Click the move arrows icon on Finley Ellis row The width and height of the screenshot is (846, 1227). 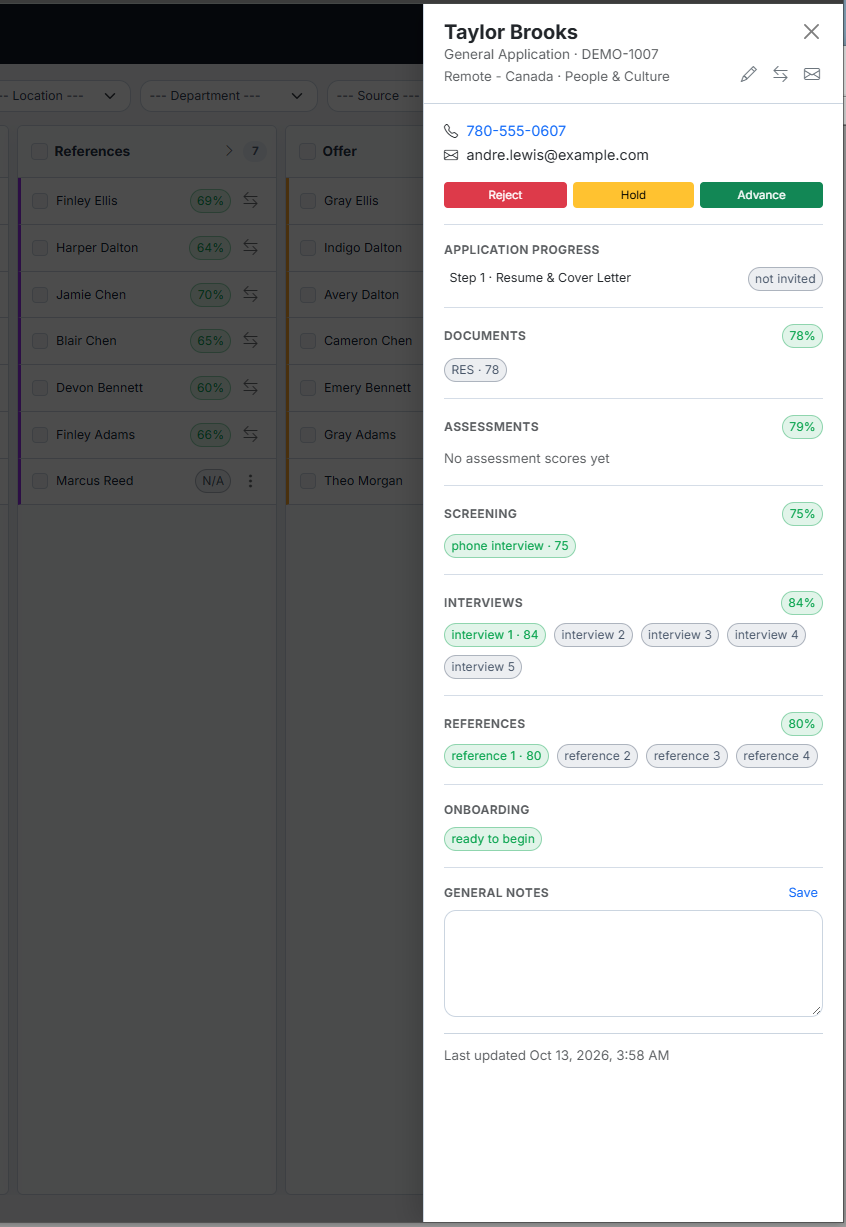click(x=251, y=201)
